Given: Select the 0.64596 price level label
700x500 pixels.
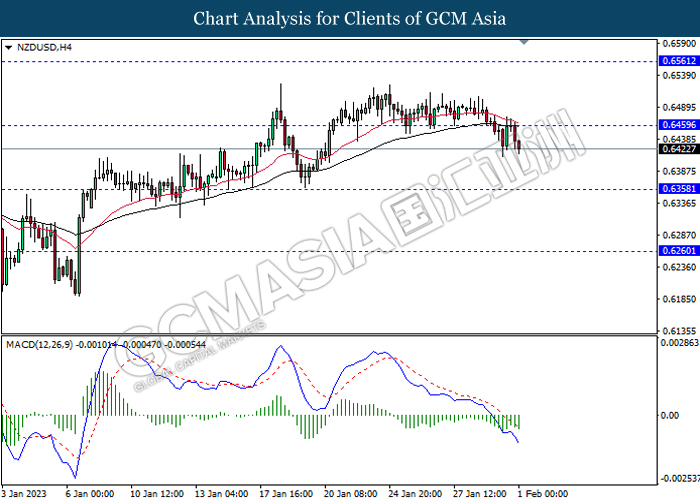Looking at the screenshot, I should (679, 125).
